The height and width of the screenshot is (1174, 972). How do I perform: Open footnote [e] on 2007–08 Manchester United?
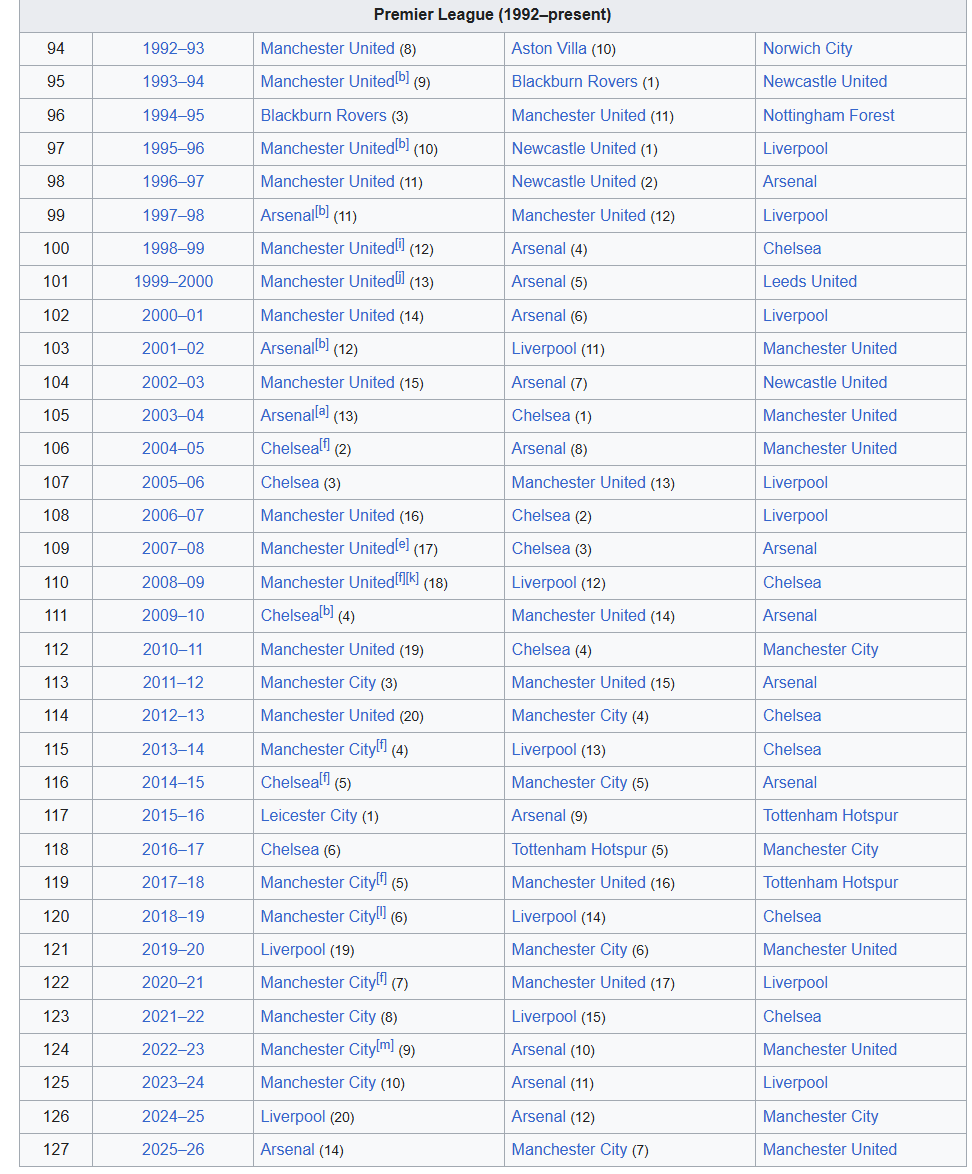[402, 544]
